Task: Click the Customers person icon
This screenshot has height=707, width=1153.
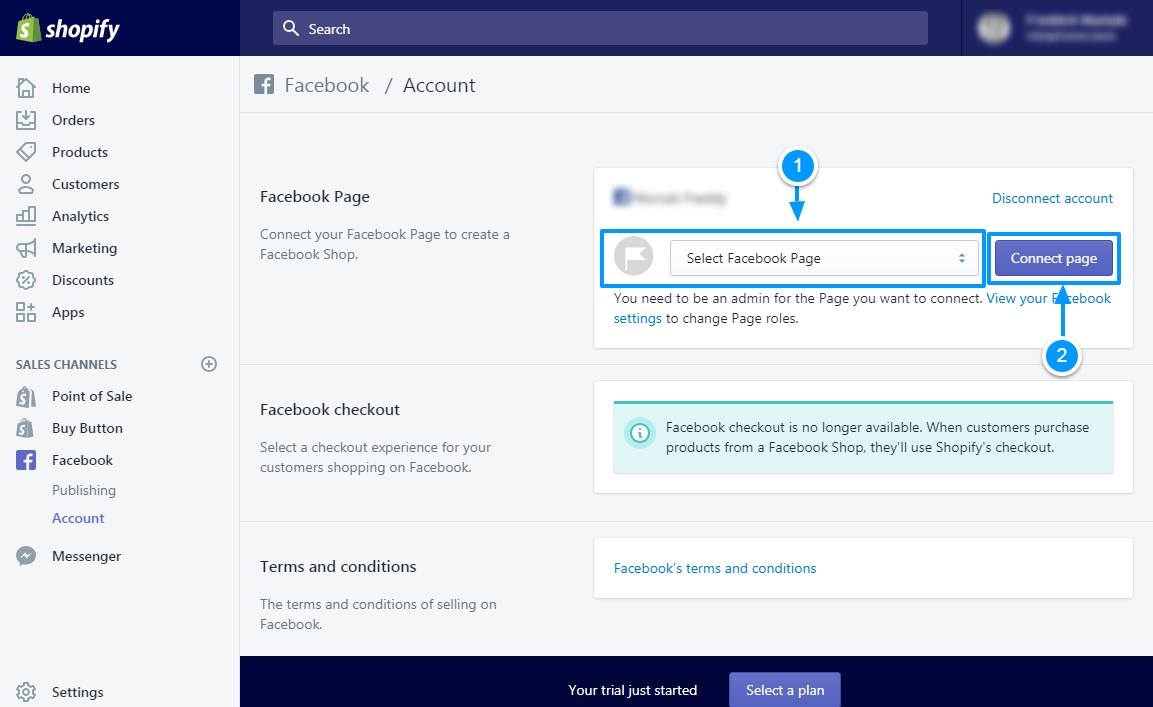Action: coord(26,184)
